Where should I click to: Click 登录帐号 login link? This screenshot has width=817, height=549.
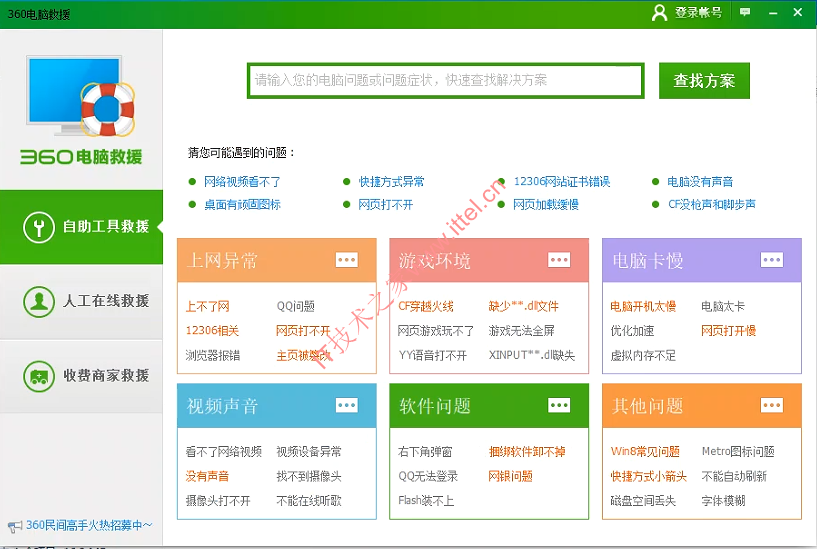(x=698, y=13)
